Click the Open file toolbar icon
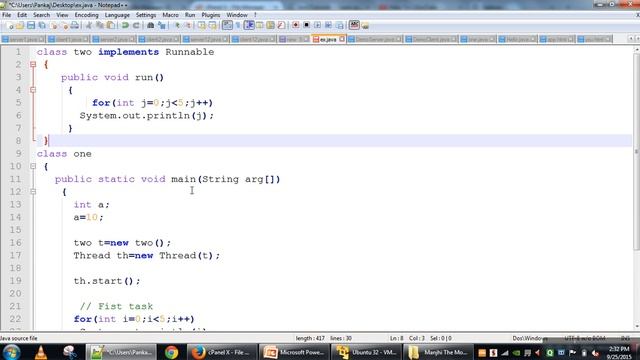Image resolution: width=640 pixels, height=360 pixels. pos(20,25)
